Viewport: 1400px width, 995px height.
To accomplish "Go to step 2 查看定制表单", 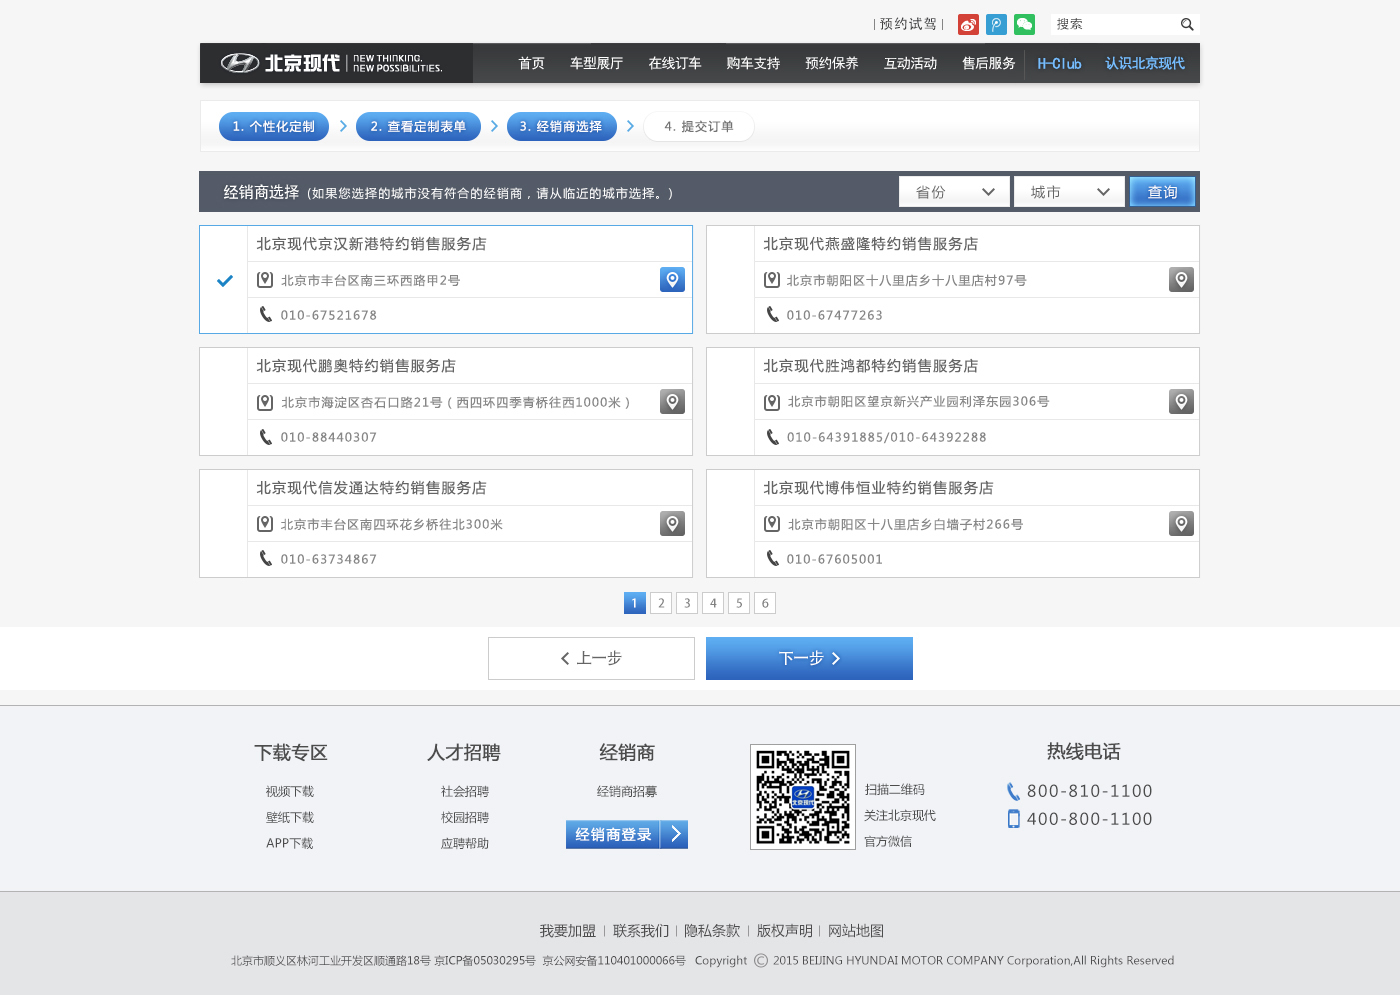I will click(x=418, y=126).
